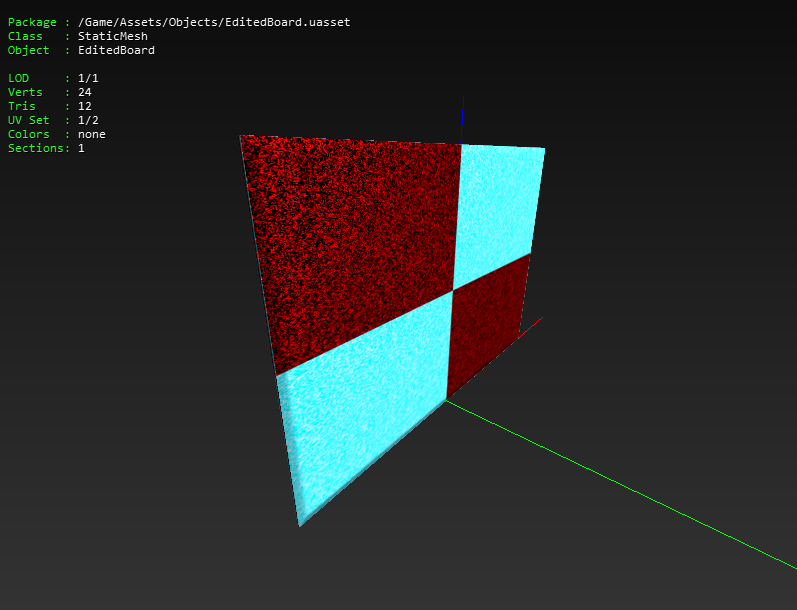Click the Sections value 1
797x610 pixels.
pyautogui.click(x=81, y=148)
